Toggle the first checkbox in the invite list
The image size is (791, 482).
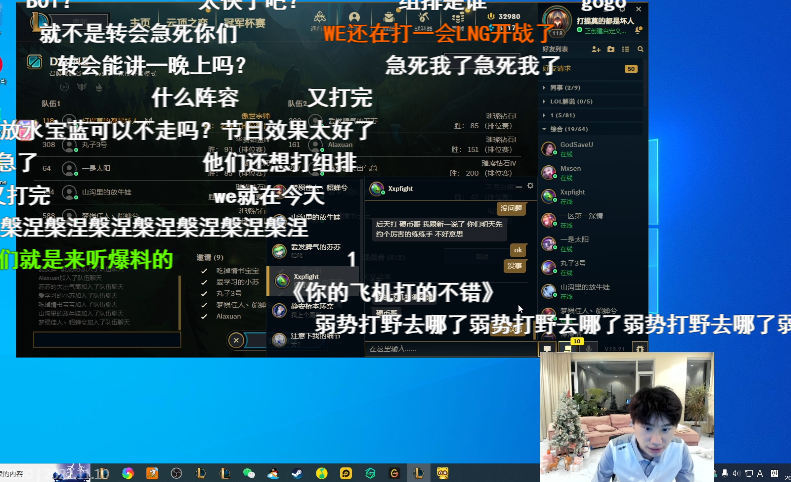(205, 270)
